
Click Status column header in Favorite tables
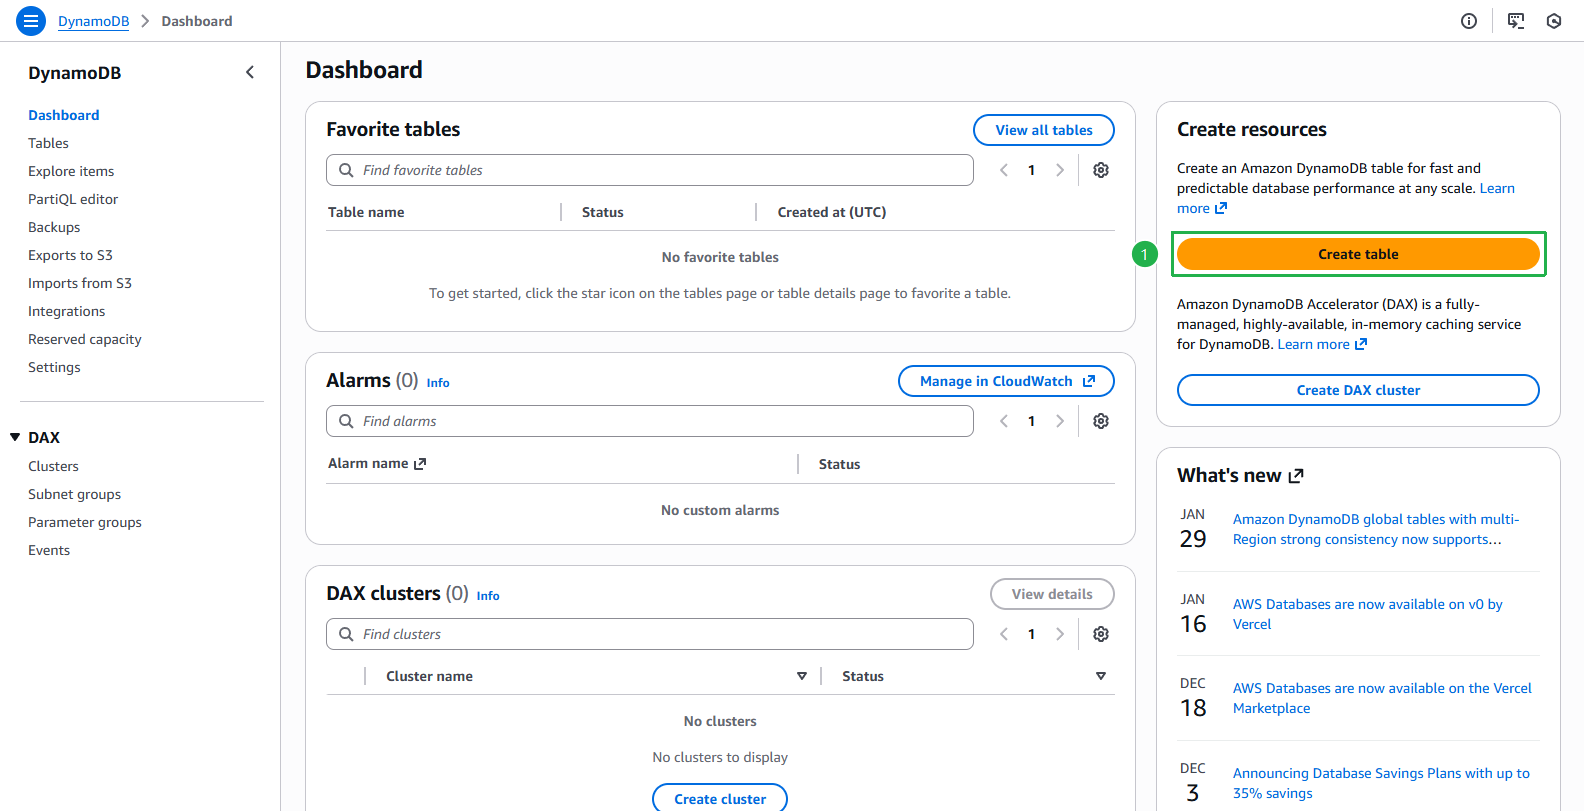[603, 212]
